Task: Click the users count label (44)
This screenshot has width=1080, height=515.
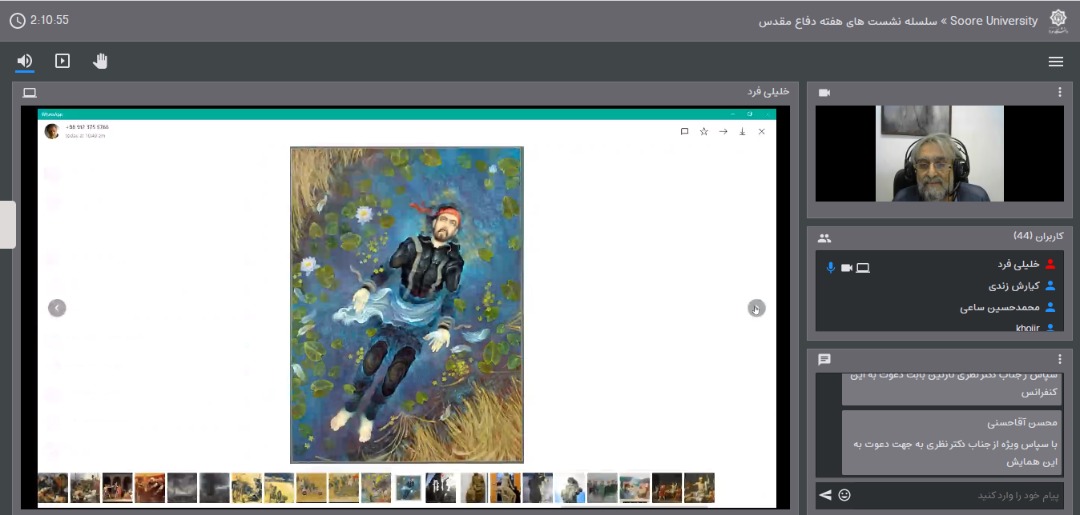Action: point(1038,236)
